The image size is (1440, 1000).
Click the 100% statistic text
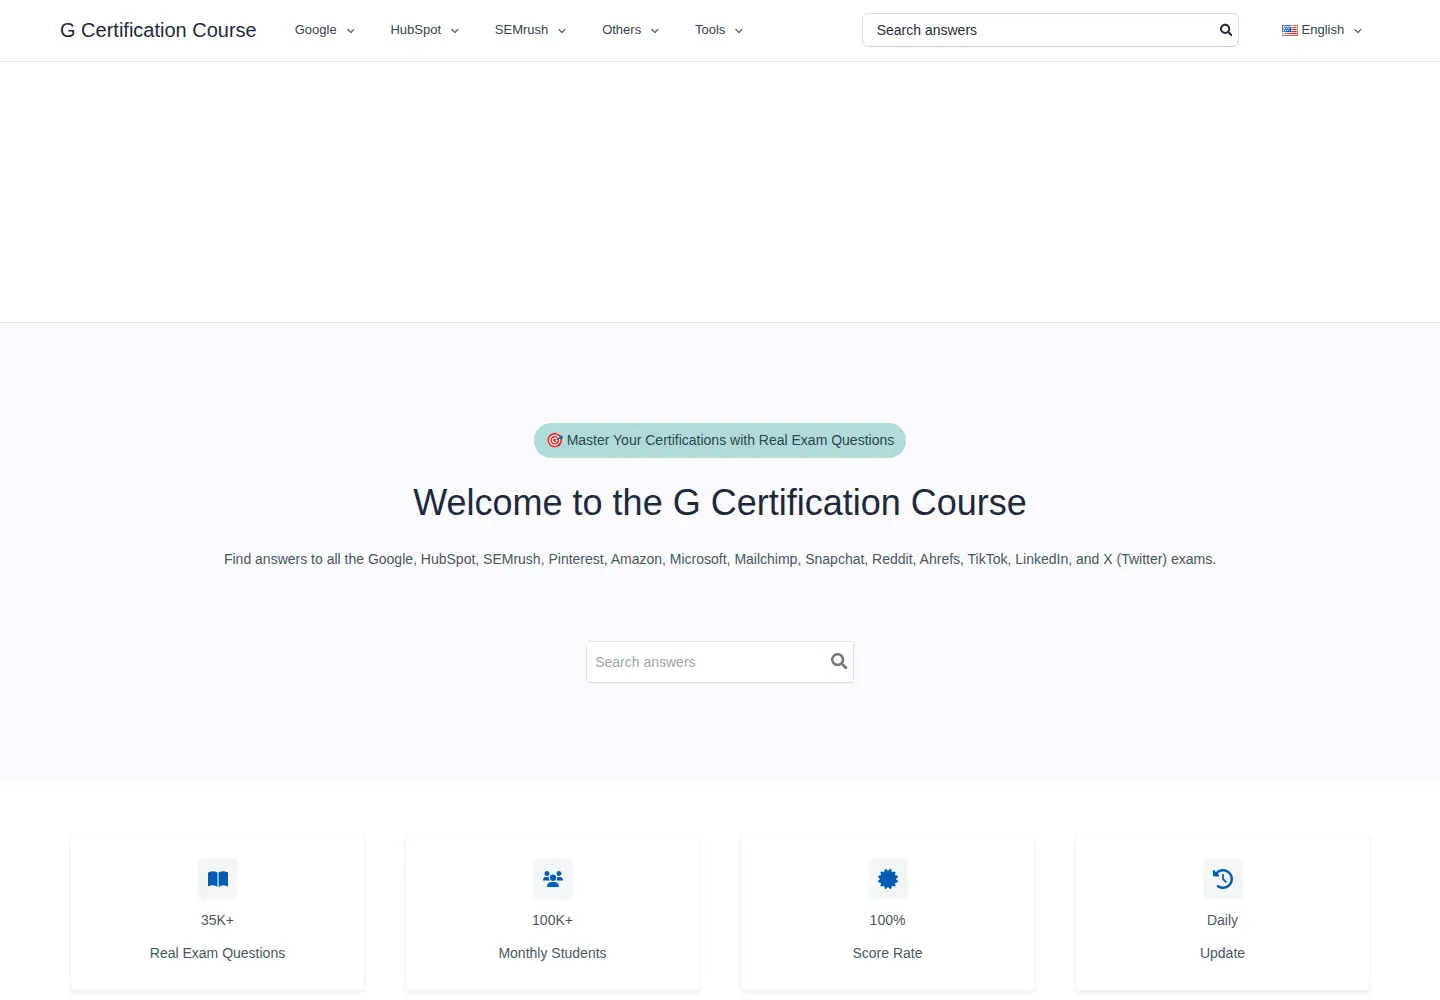pyautogui.click(x=887, y=920)
